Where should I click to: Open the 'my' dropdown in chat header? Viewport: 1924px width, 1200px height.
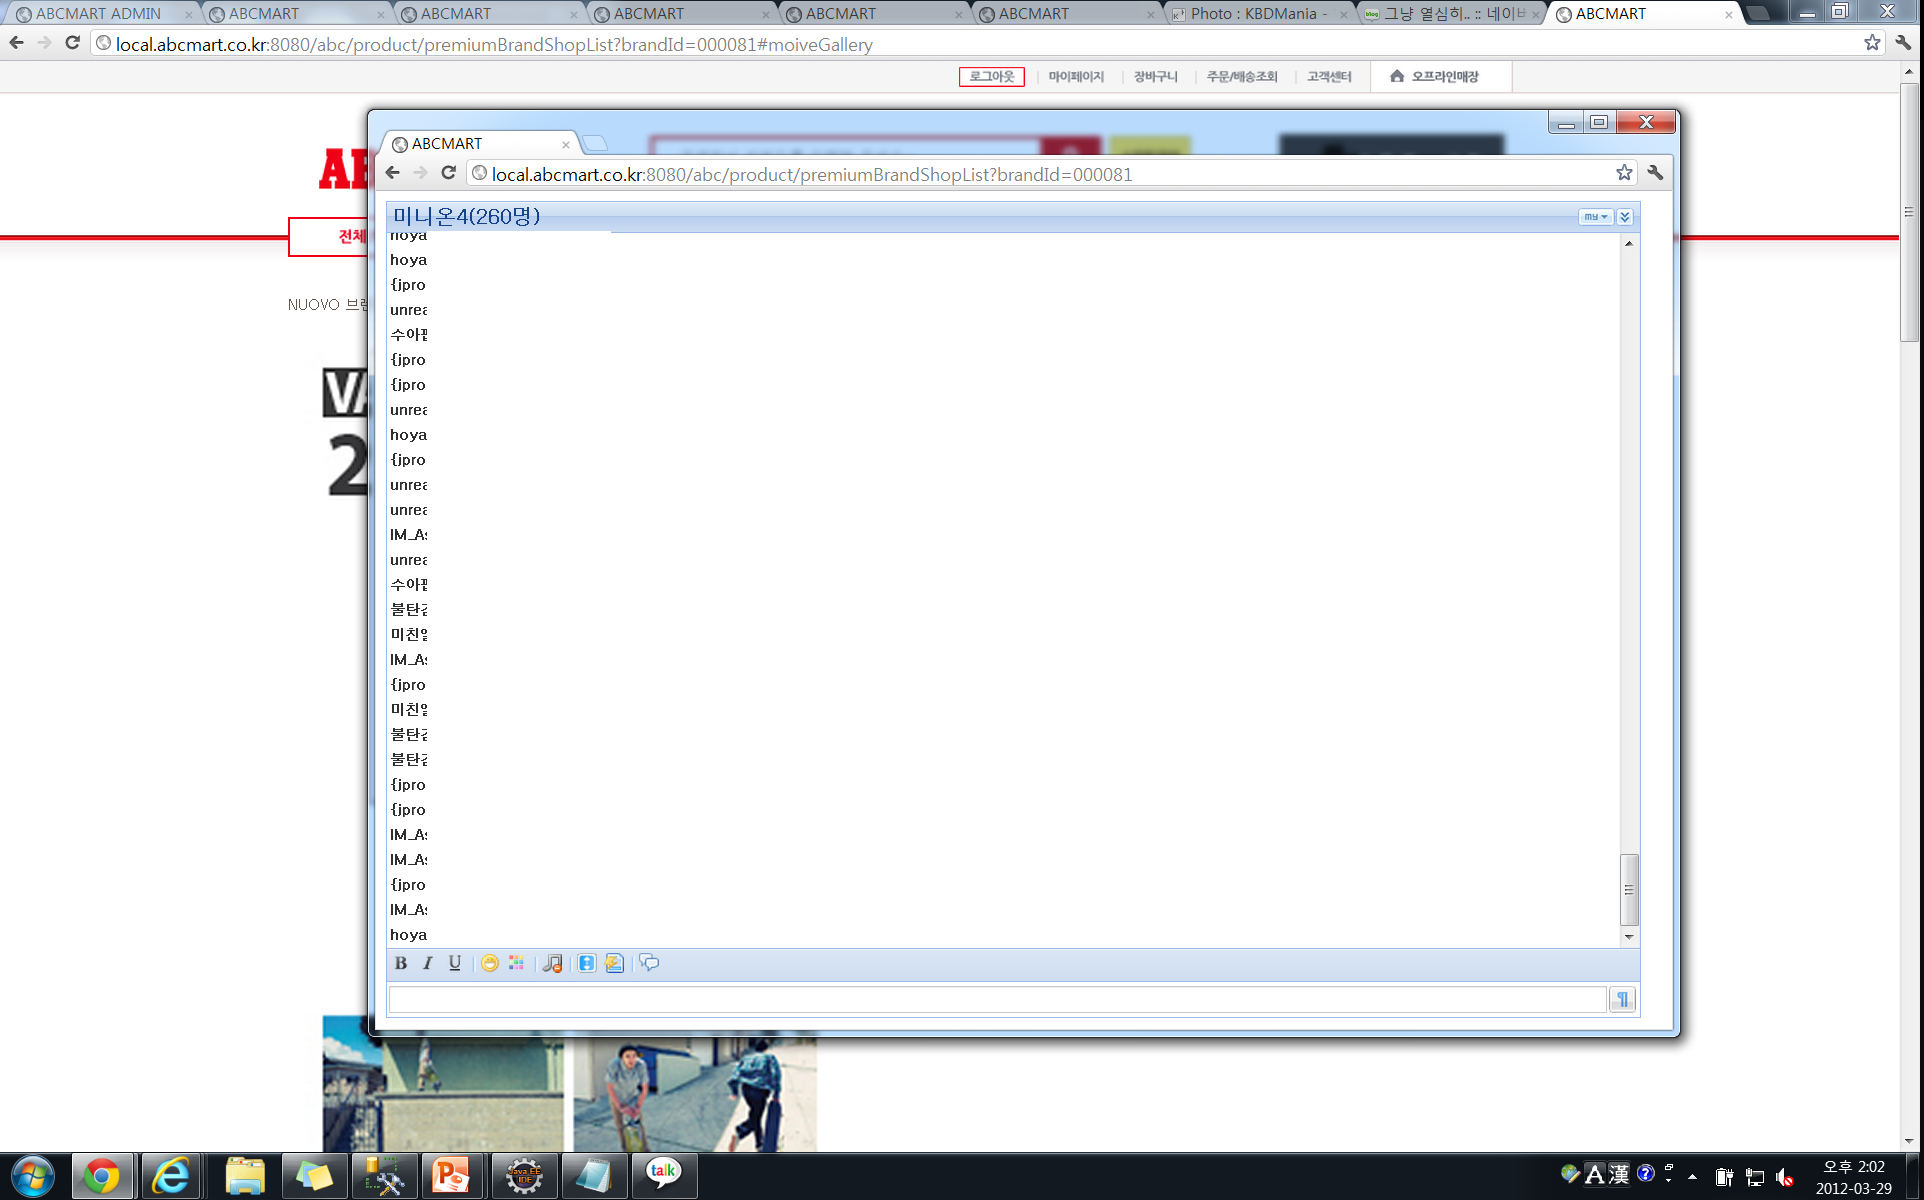pyautogui.click(x=1595, y=217)
